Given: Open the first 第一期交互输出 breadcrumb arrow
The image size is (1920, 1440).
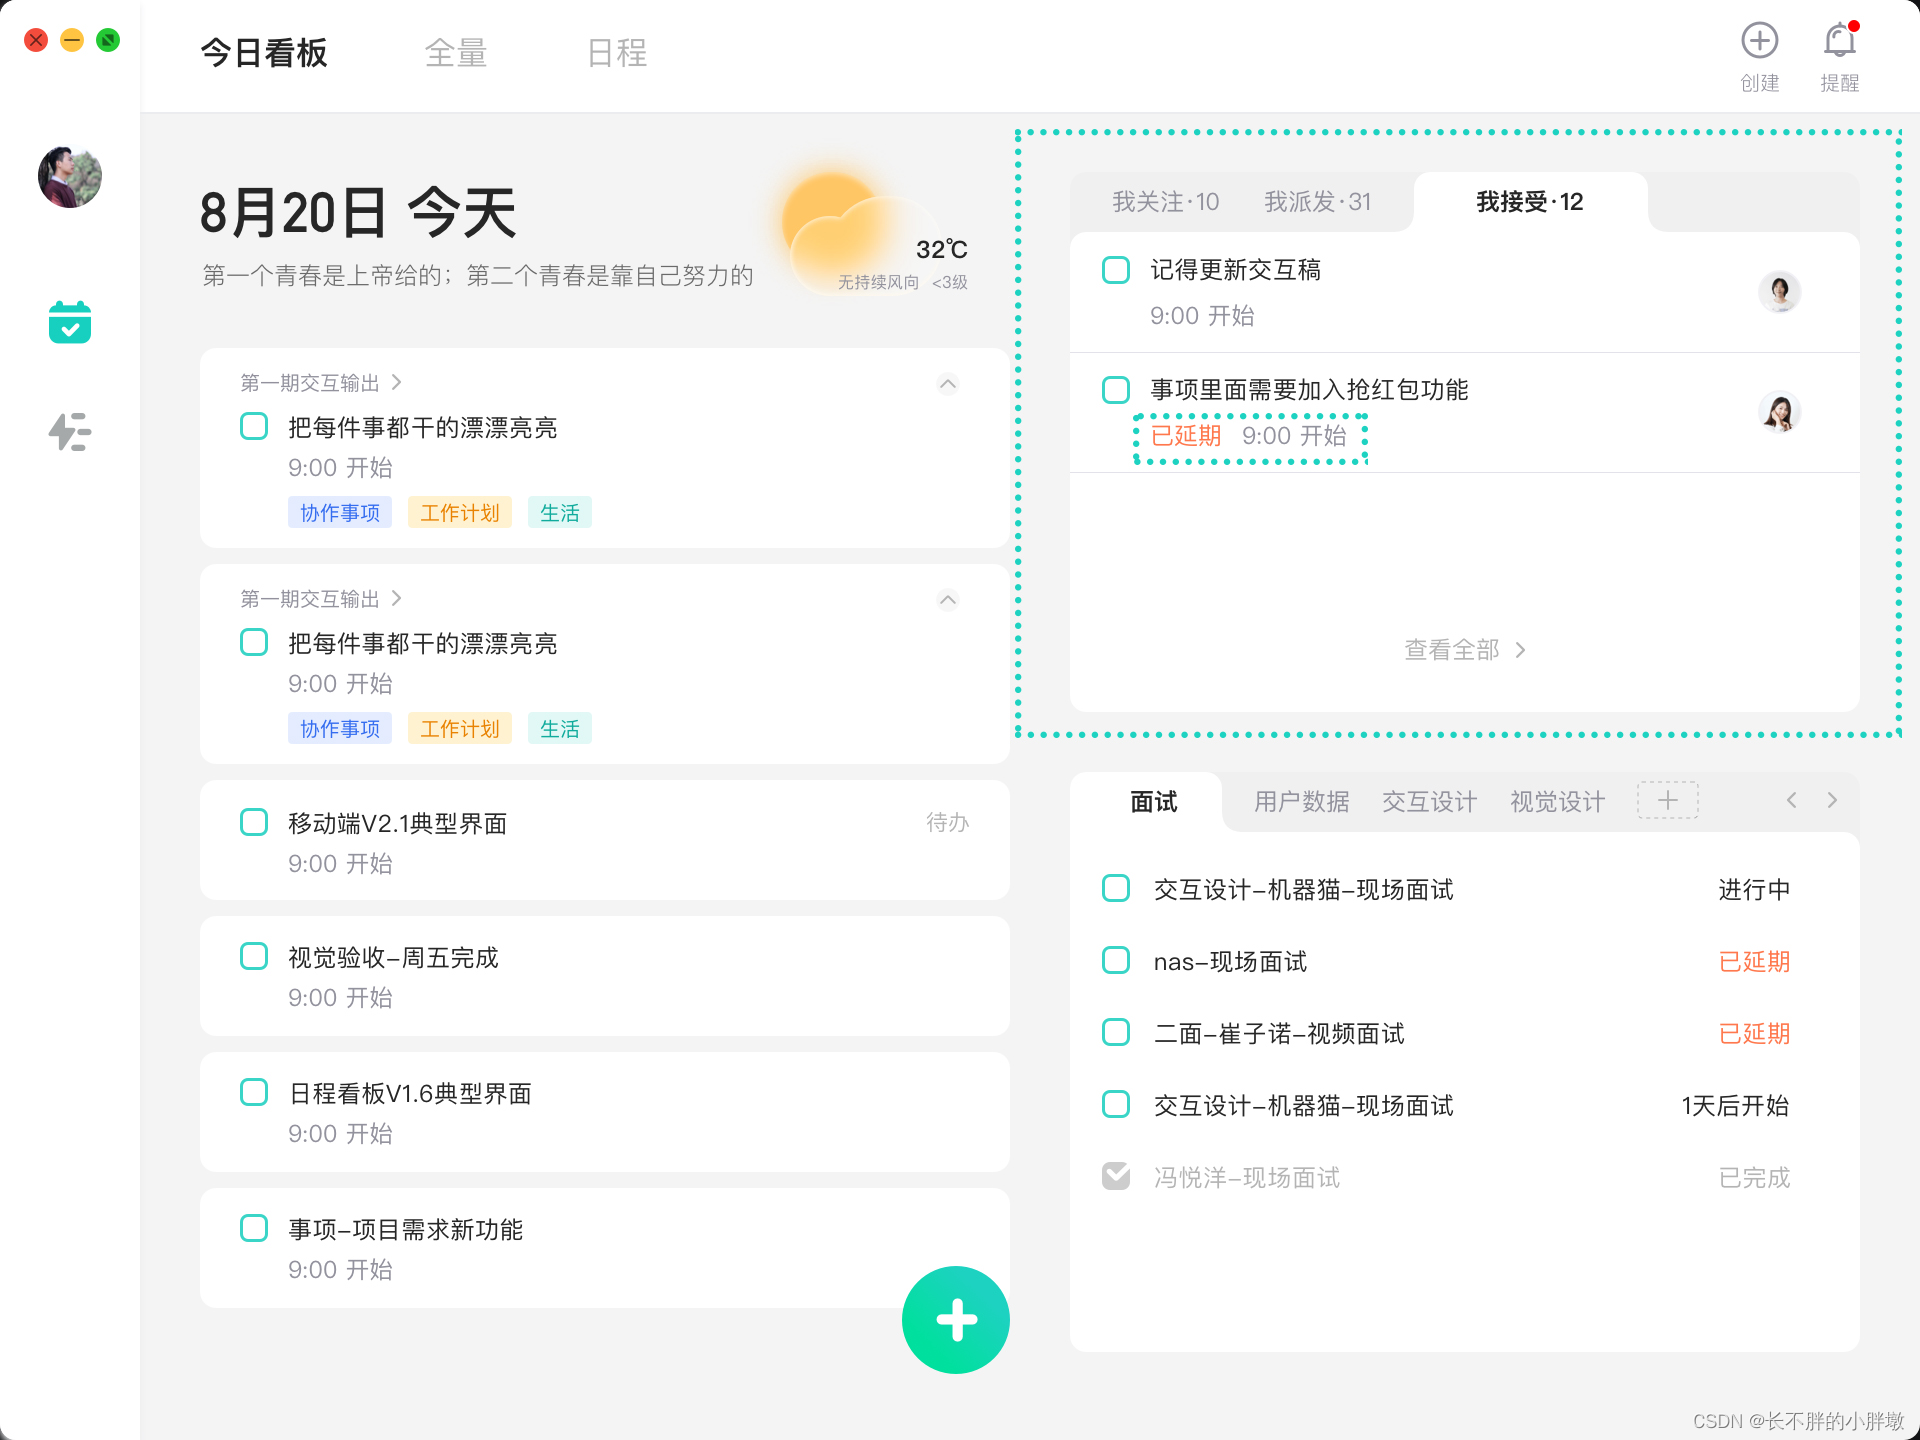Looking at the screenshot, I should coord(397,383).
